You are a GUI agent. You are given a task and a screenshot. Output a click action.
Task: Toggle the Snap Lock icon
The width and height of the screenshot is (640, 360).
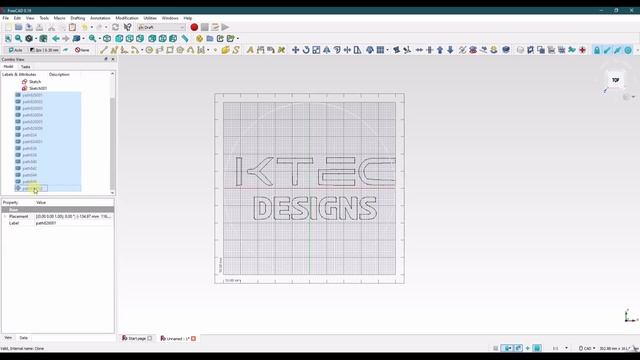tap(597, 50)
